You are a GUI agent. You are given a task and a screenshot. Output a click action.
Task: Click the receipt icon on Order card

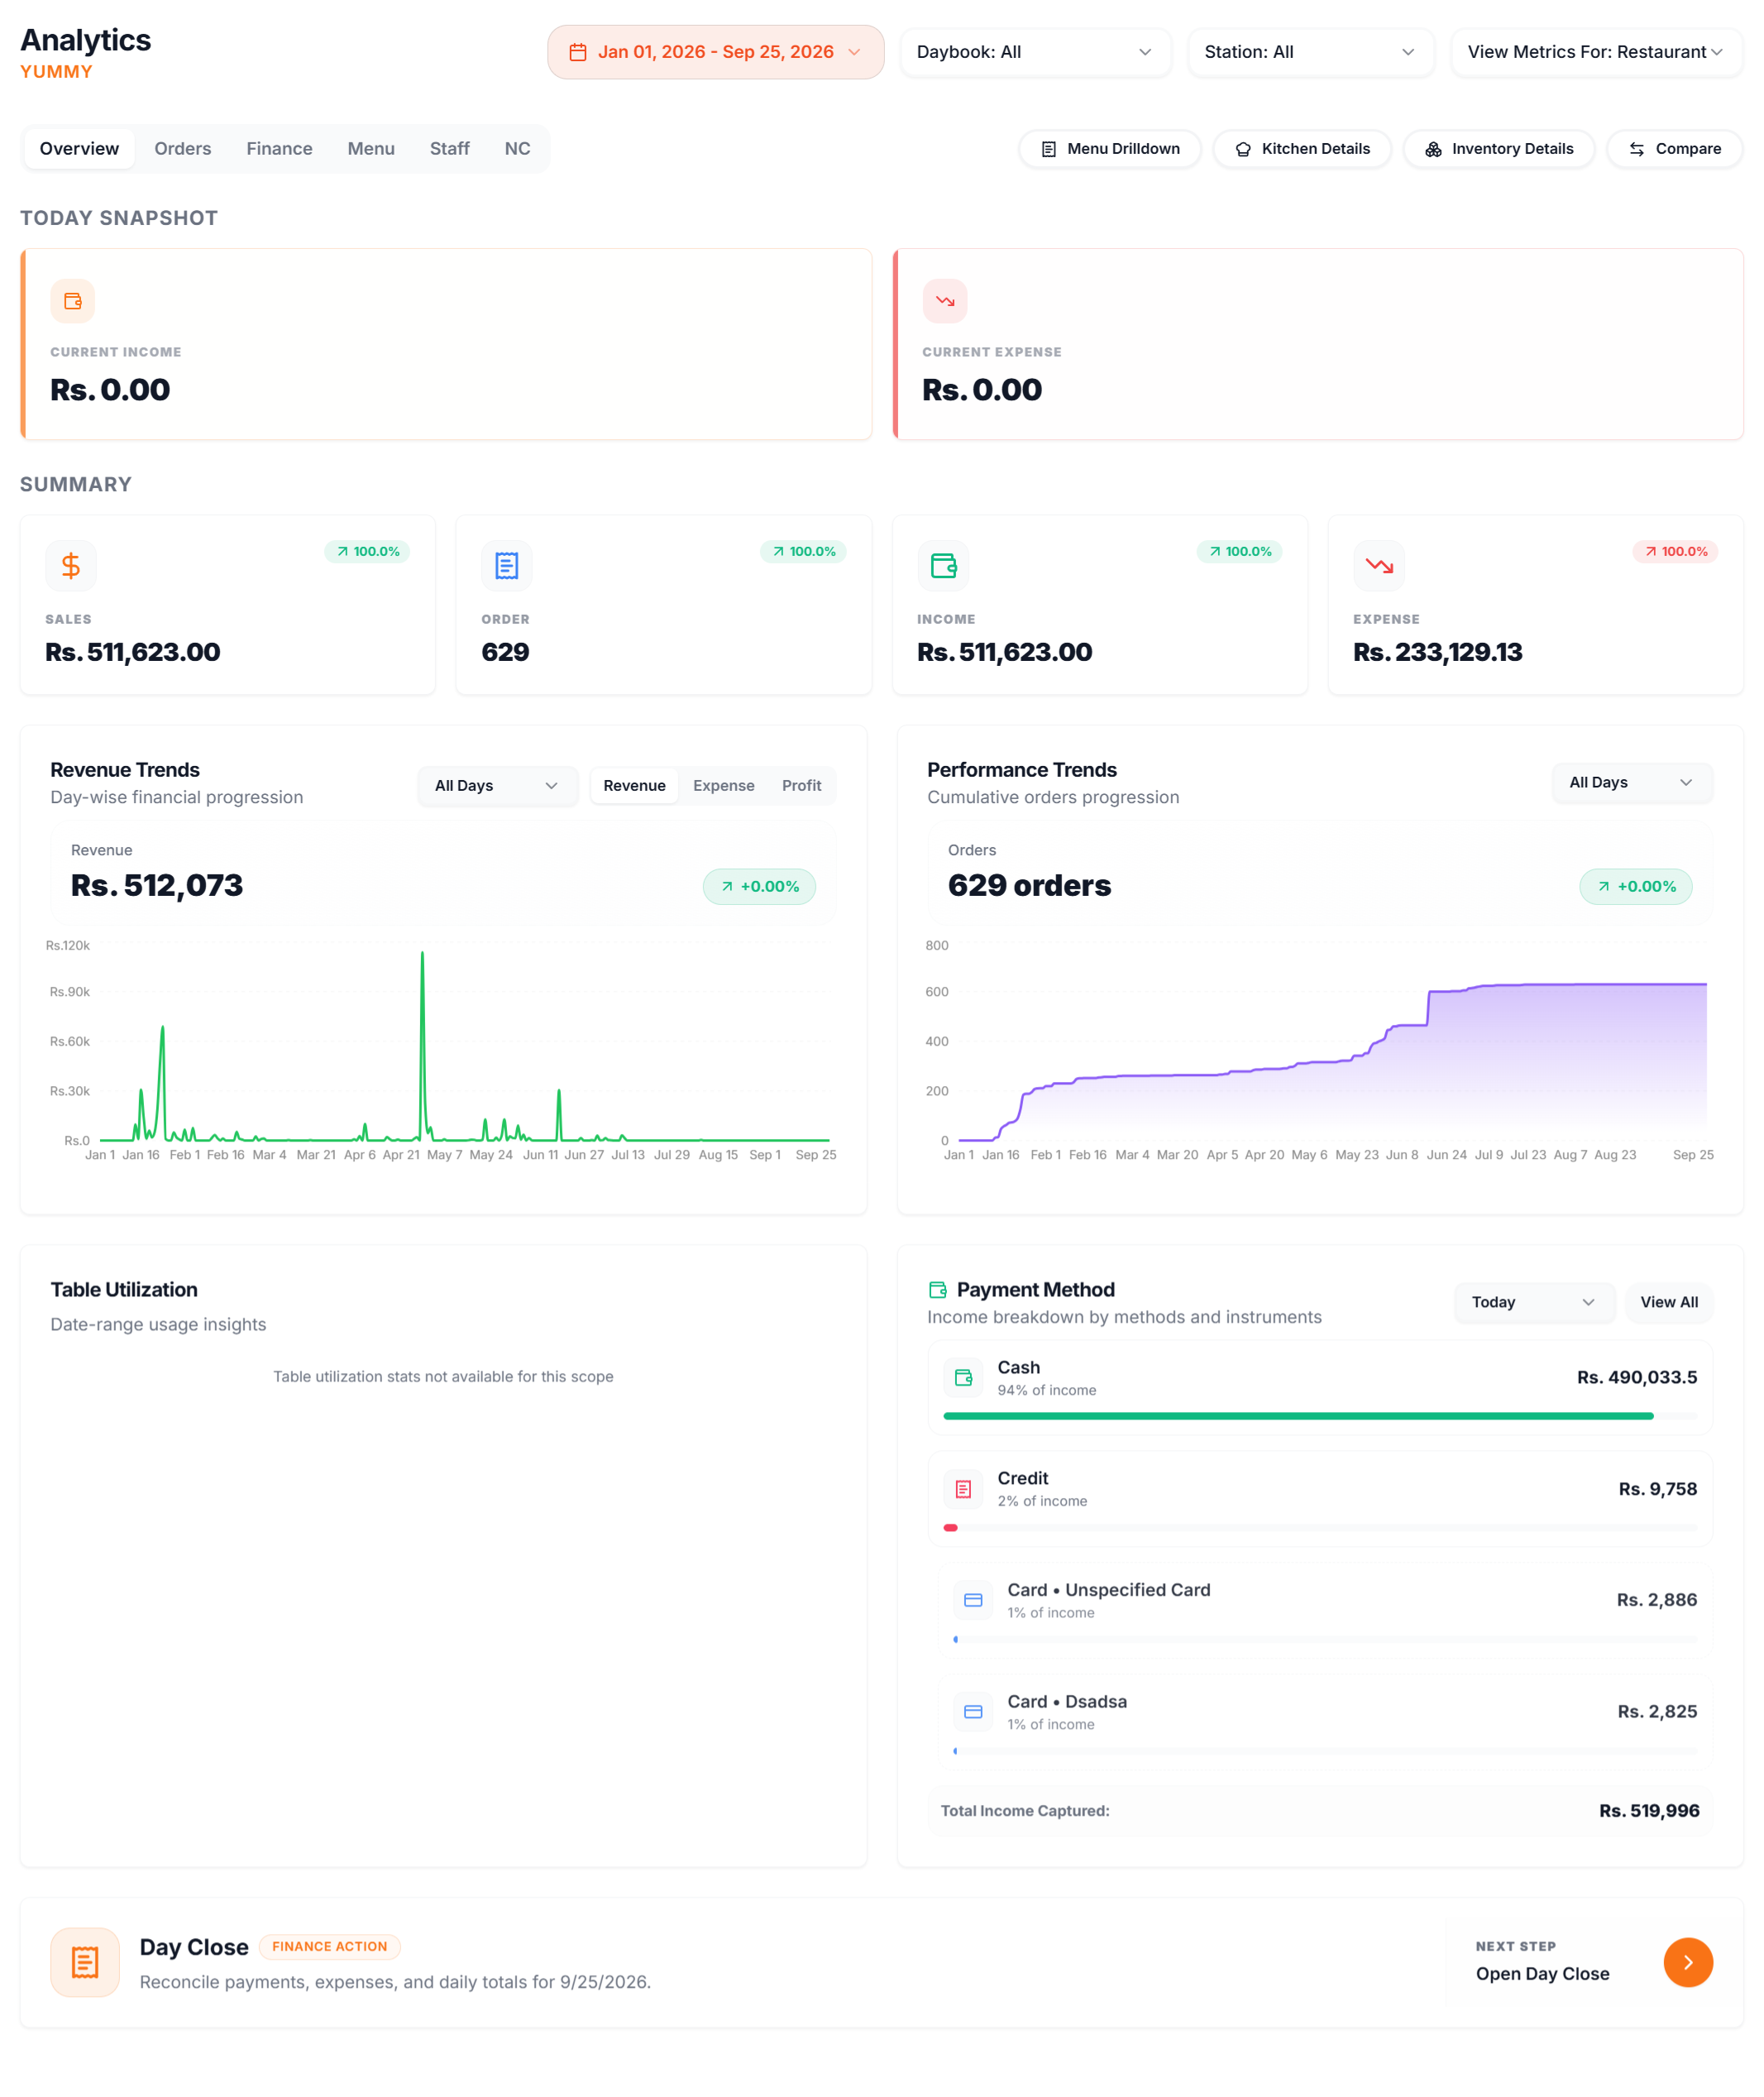[x=507, y=566]
